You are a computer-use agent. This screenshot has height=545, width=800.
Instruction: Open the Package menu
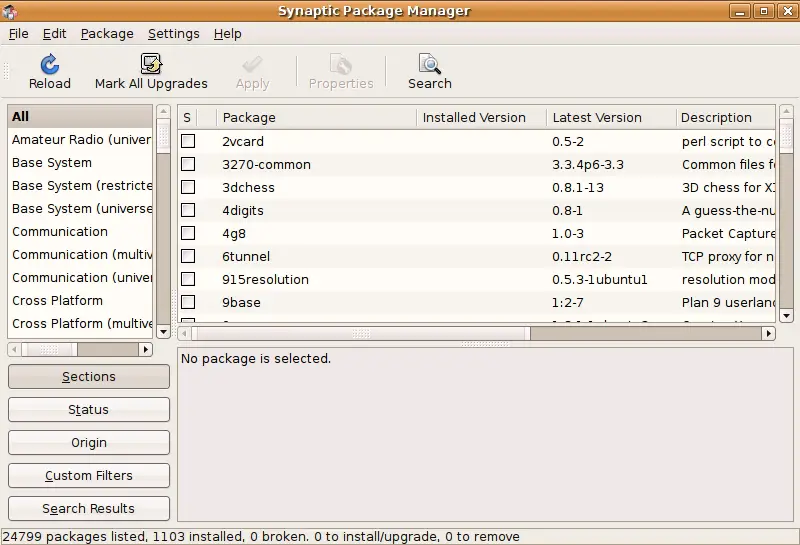tap(107, 34)
